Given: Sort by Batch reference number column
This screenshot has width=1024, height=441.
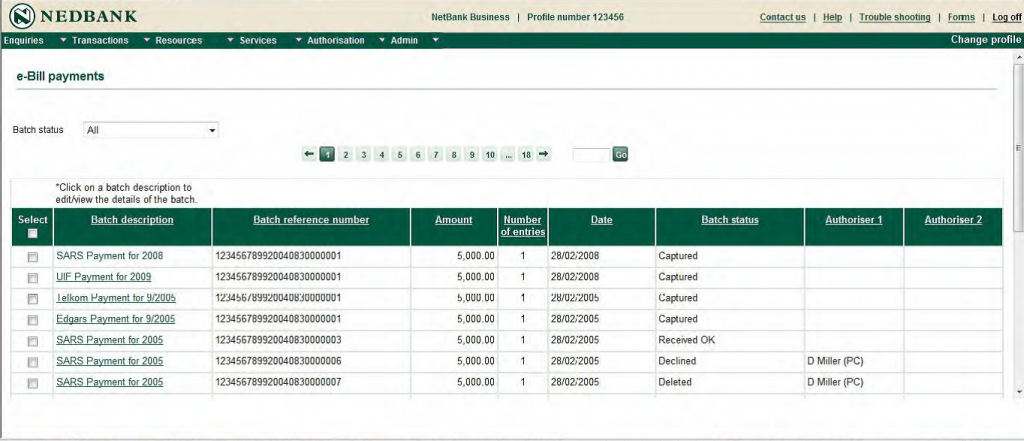Looking at the screenshot, I should [311, 220].
